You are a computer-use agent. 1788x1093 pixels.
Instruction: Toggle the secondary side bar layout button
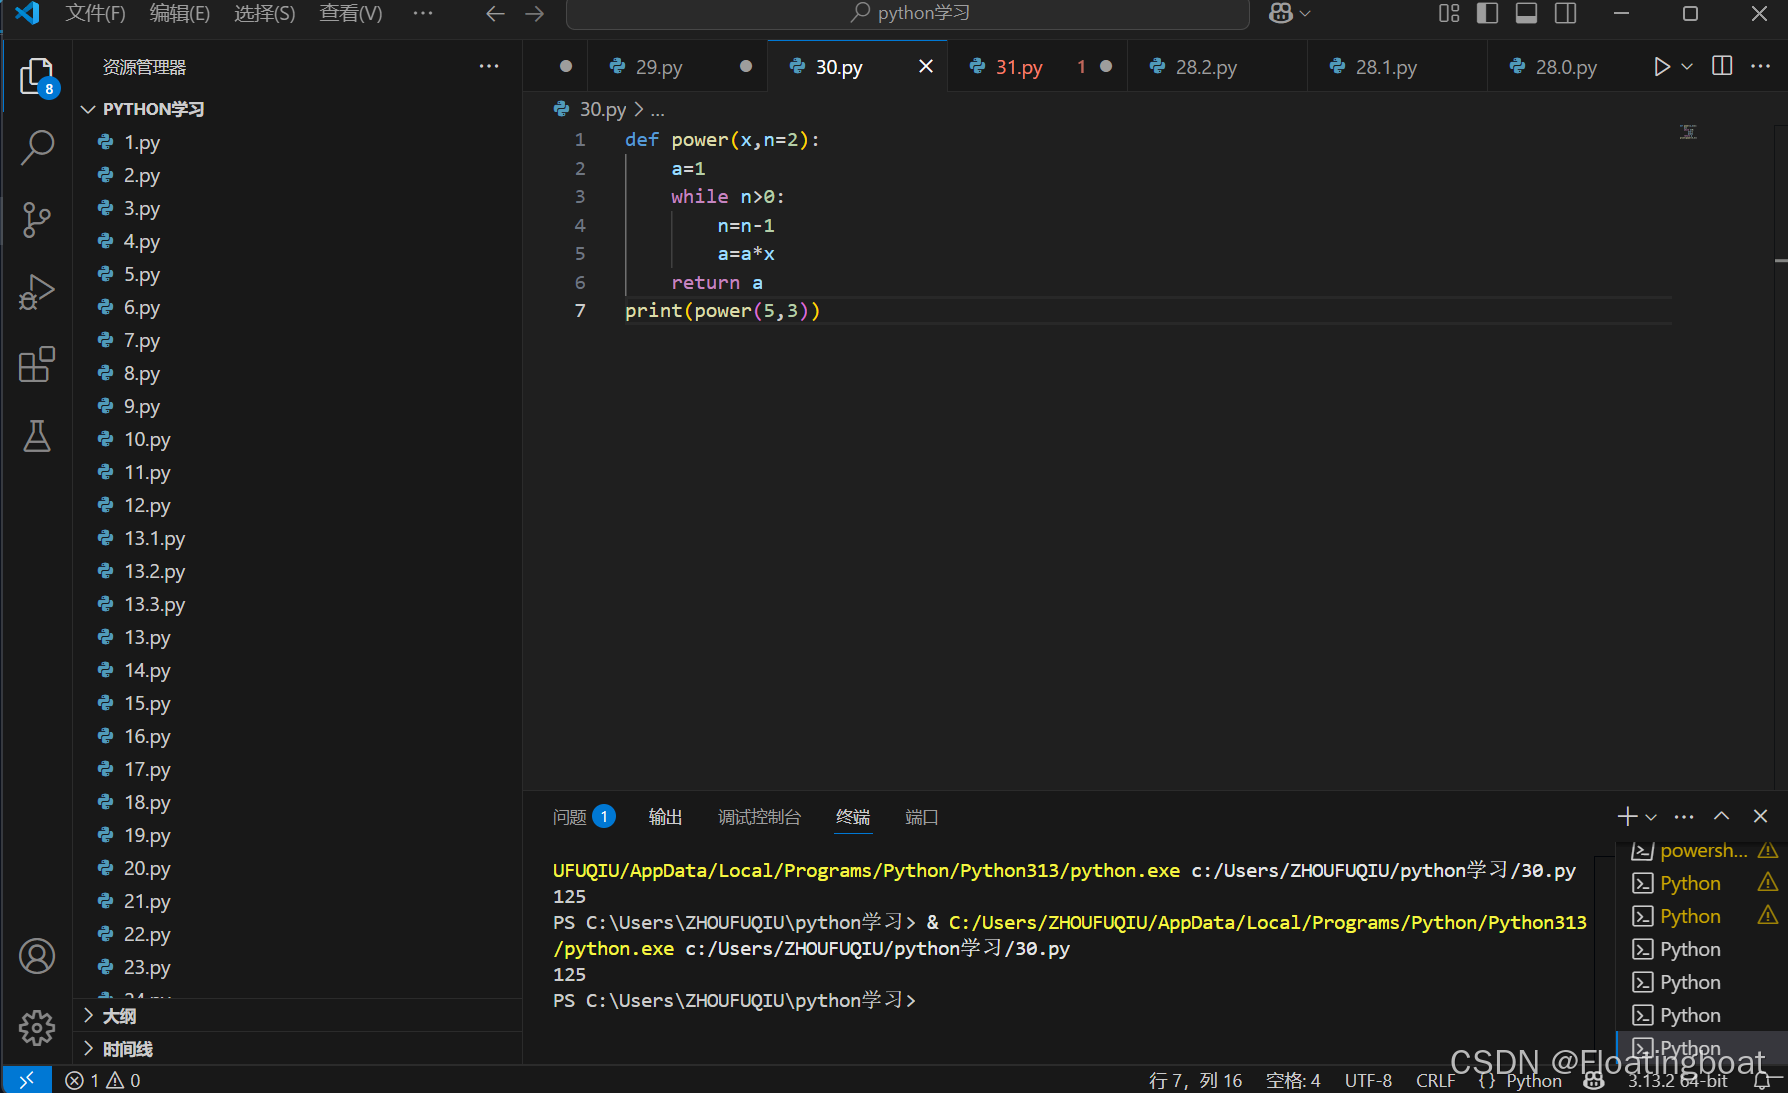coord(1566,13)
